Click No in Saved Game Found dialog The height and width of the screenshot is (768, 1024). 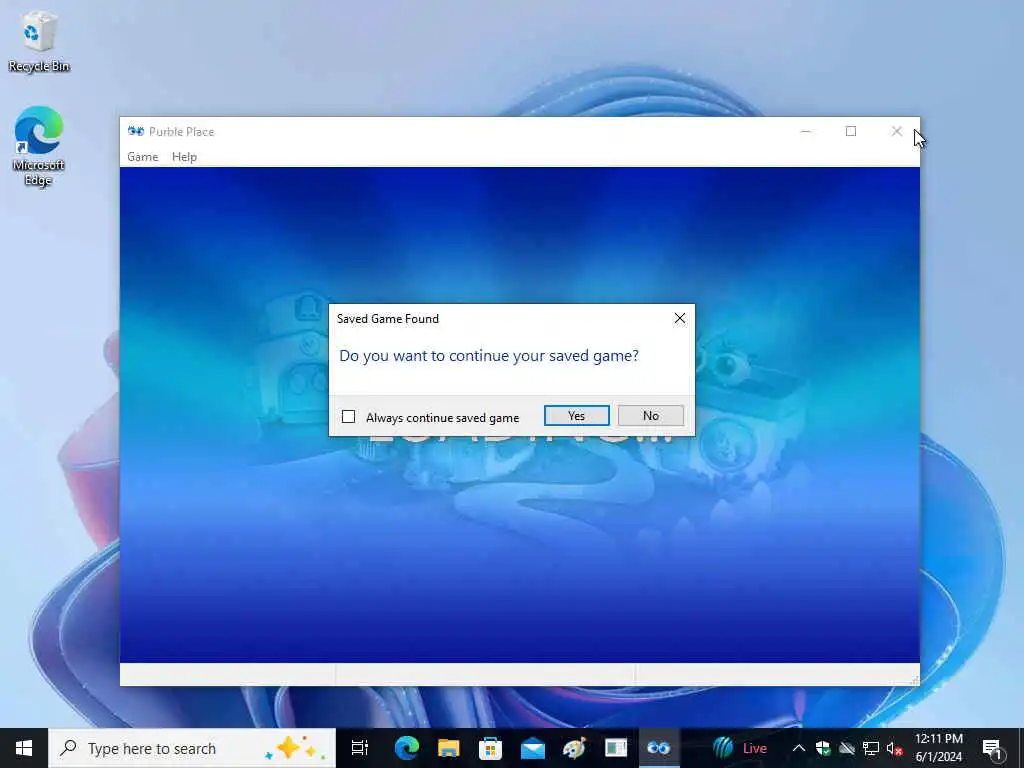pyautogui.click(x=650, y=416)
